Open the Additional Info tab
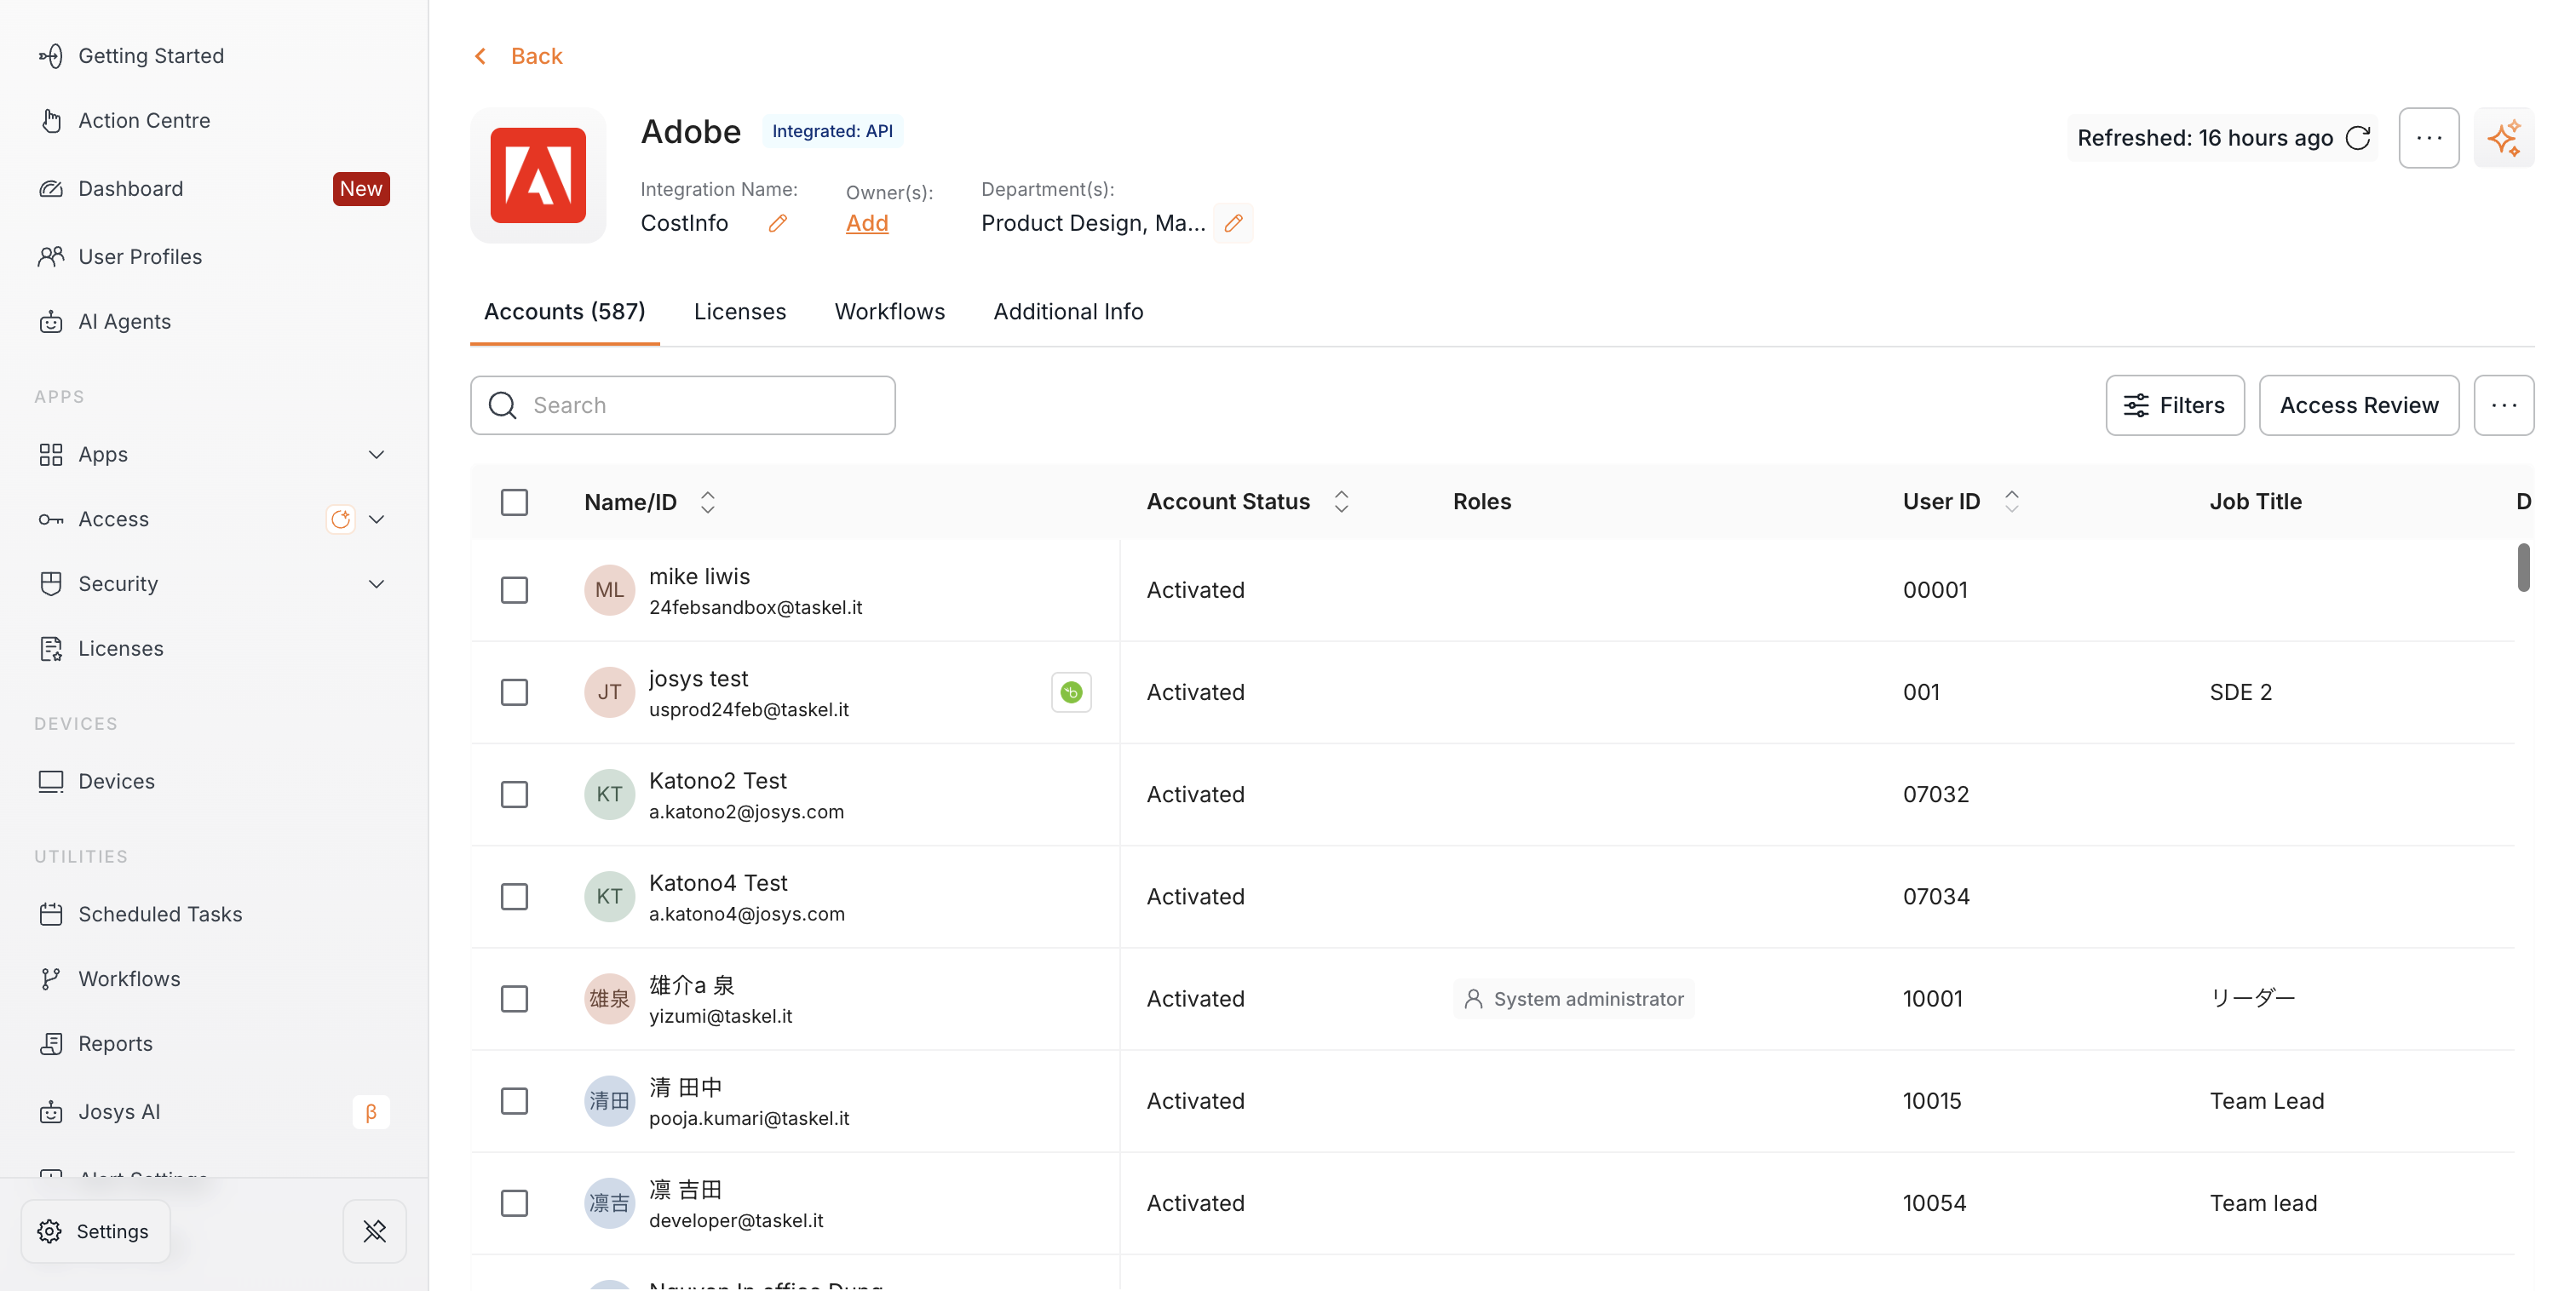The height and width of the screenshot is (1291, 2576). tap(1068, 312)
